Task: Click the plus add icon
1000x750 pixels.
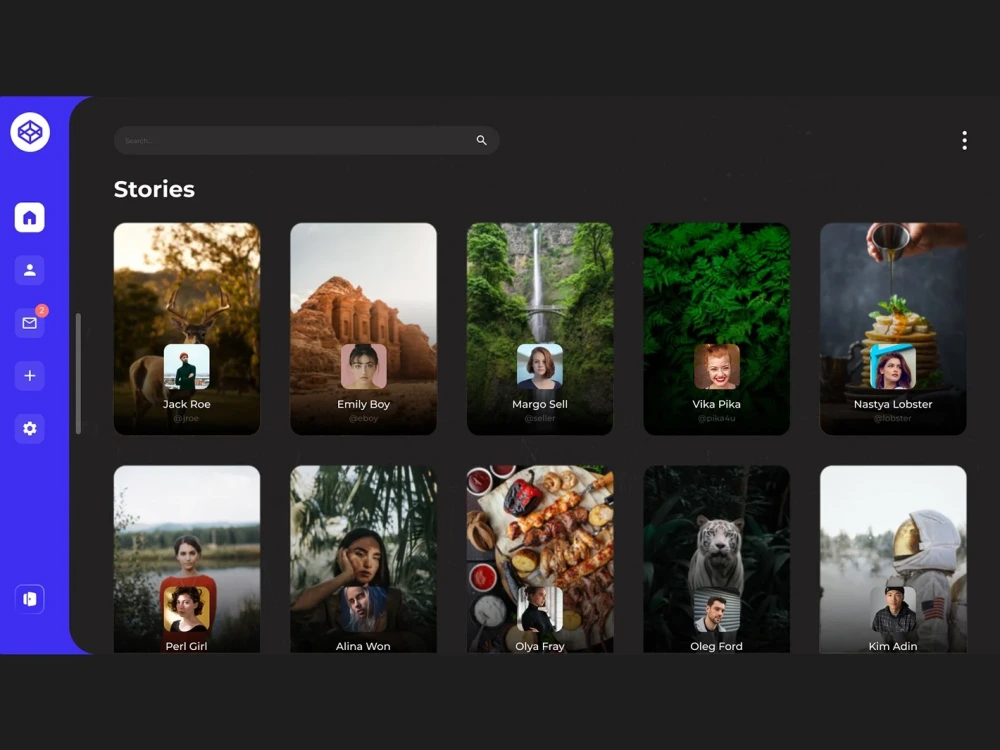Action: point(29,376)
